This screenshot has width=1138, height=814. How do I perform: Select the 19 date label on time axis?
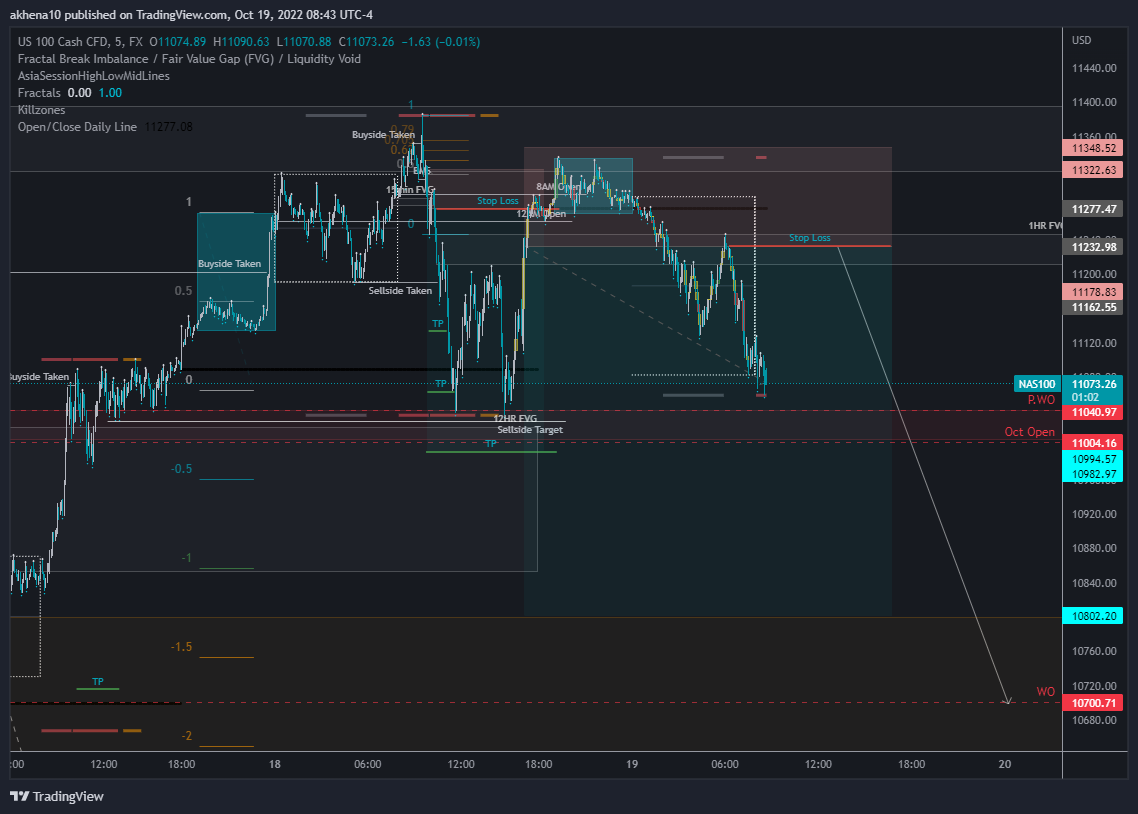(x=631, y=764)
